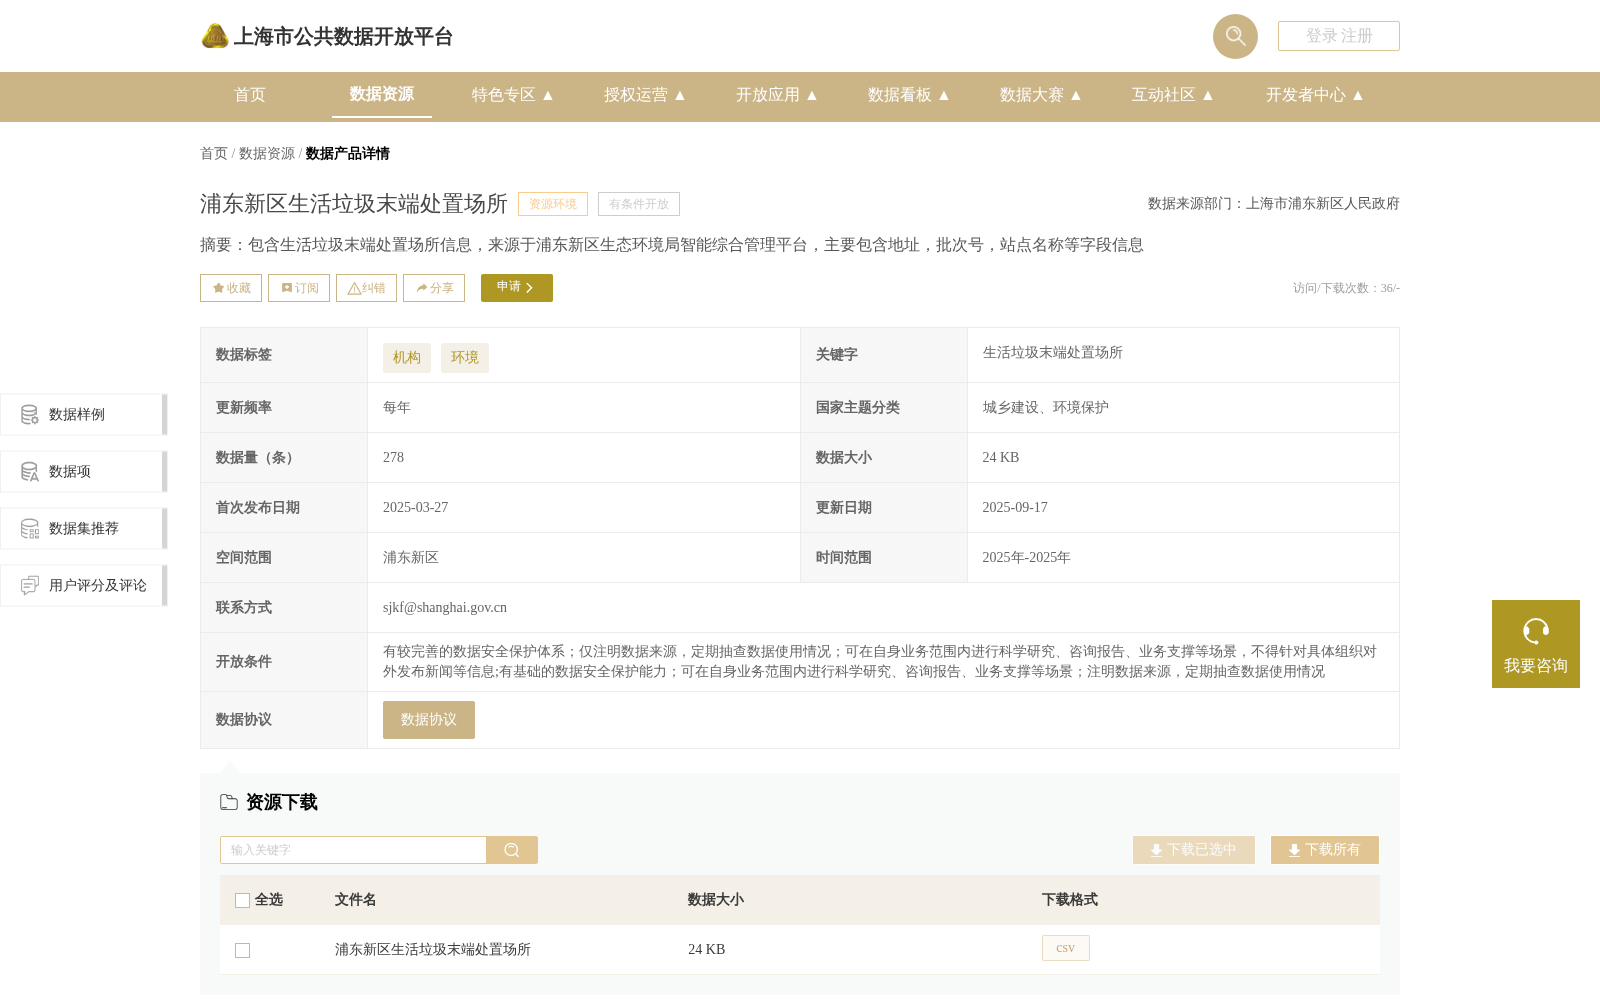The width and height of the screenshot is (1600, 1000).
Task: Click resource search magnifier button
Action: coord(512,850)
